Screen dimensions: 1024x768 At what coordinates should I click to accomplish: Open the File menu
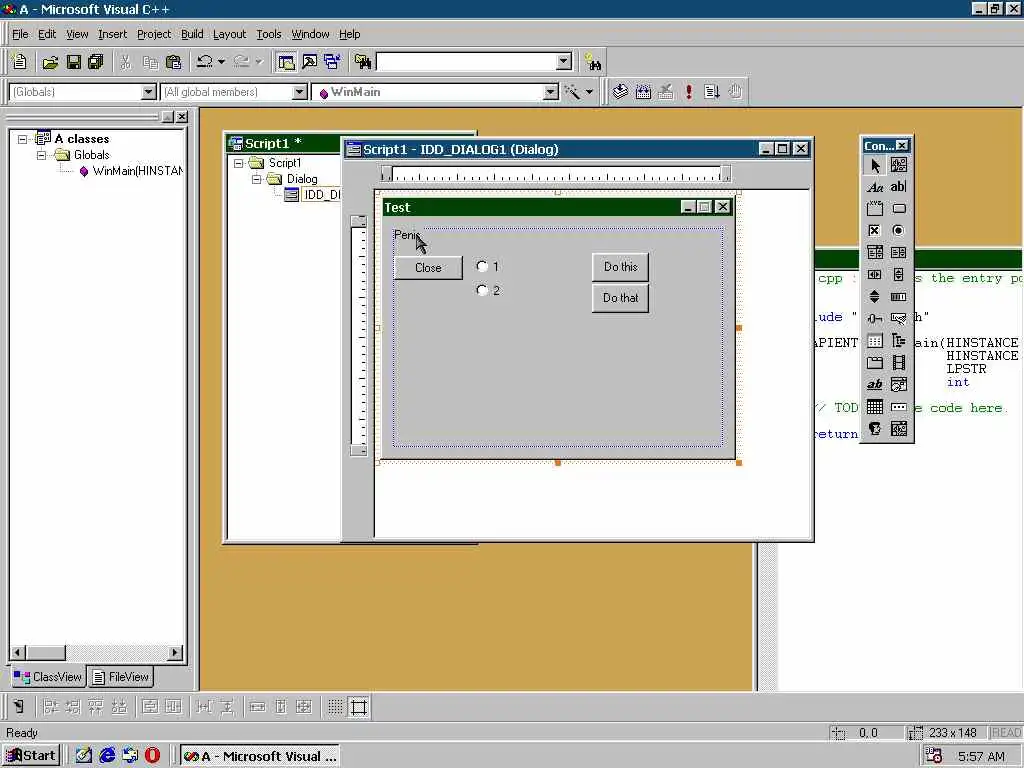click(20, 34)
